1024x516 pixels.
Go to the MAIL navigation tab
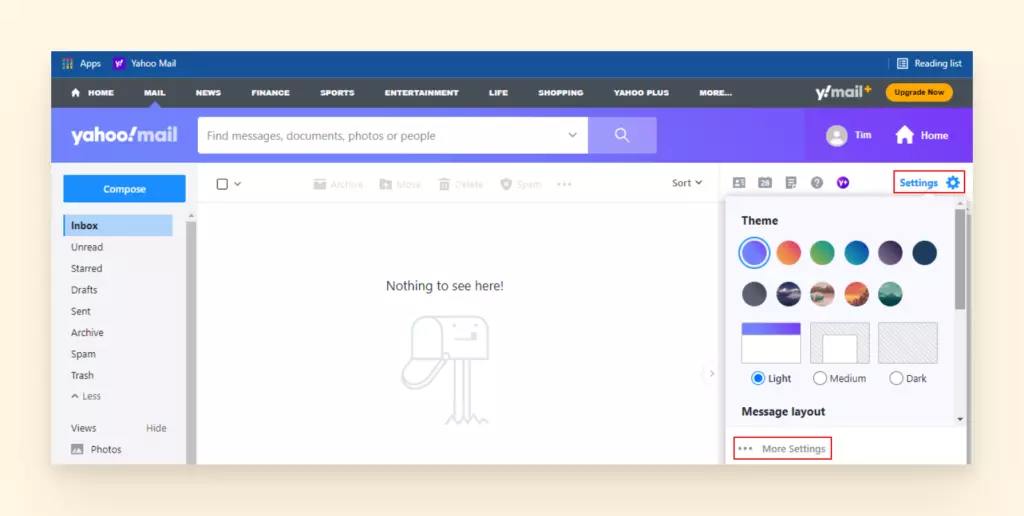pyautogui.click(x=155, y=93)
